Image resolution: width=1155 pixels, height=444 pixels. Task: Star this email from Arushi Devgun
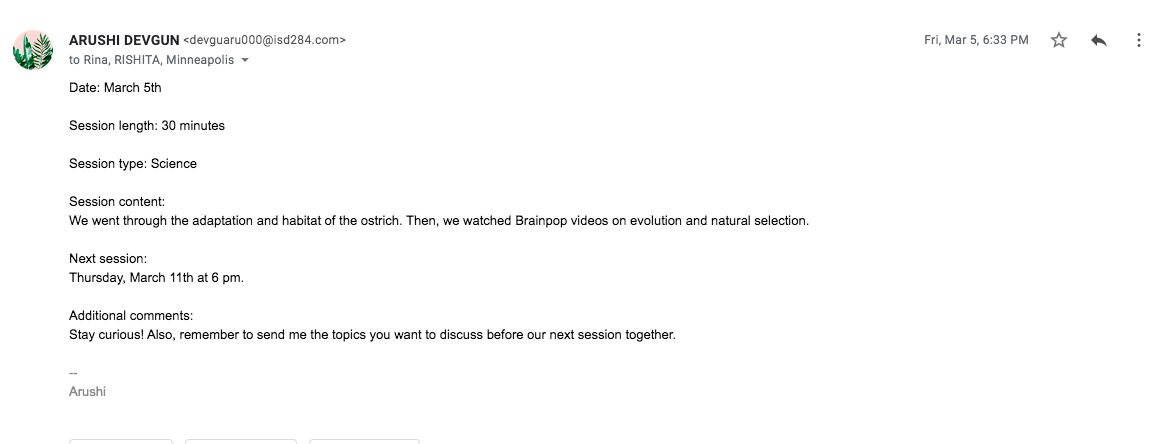point(1059,40)
